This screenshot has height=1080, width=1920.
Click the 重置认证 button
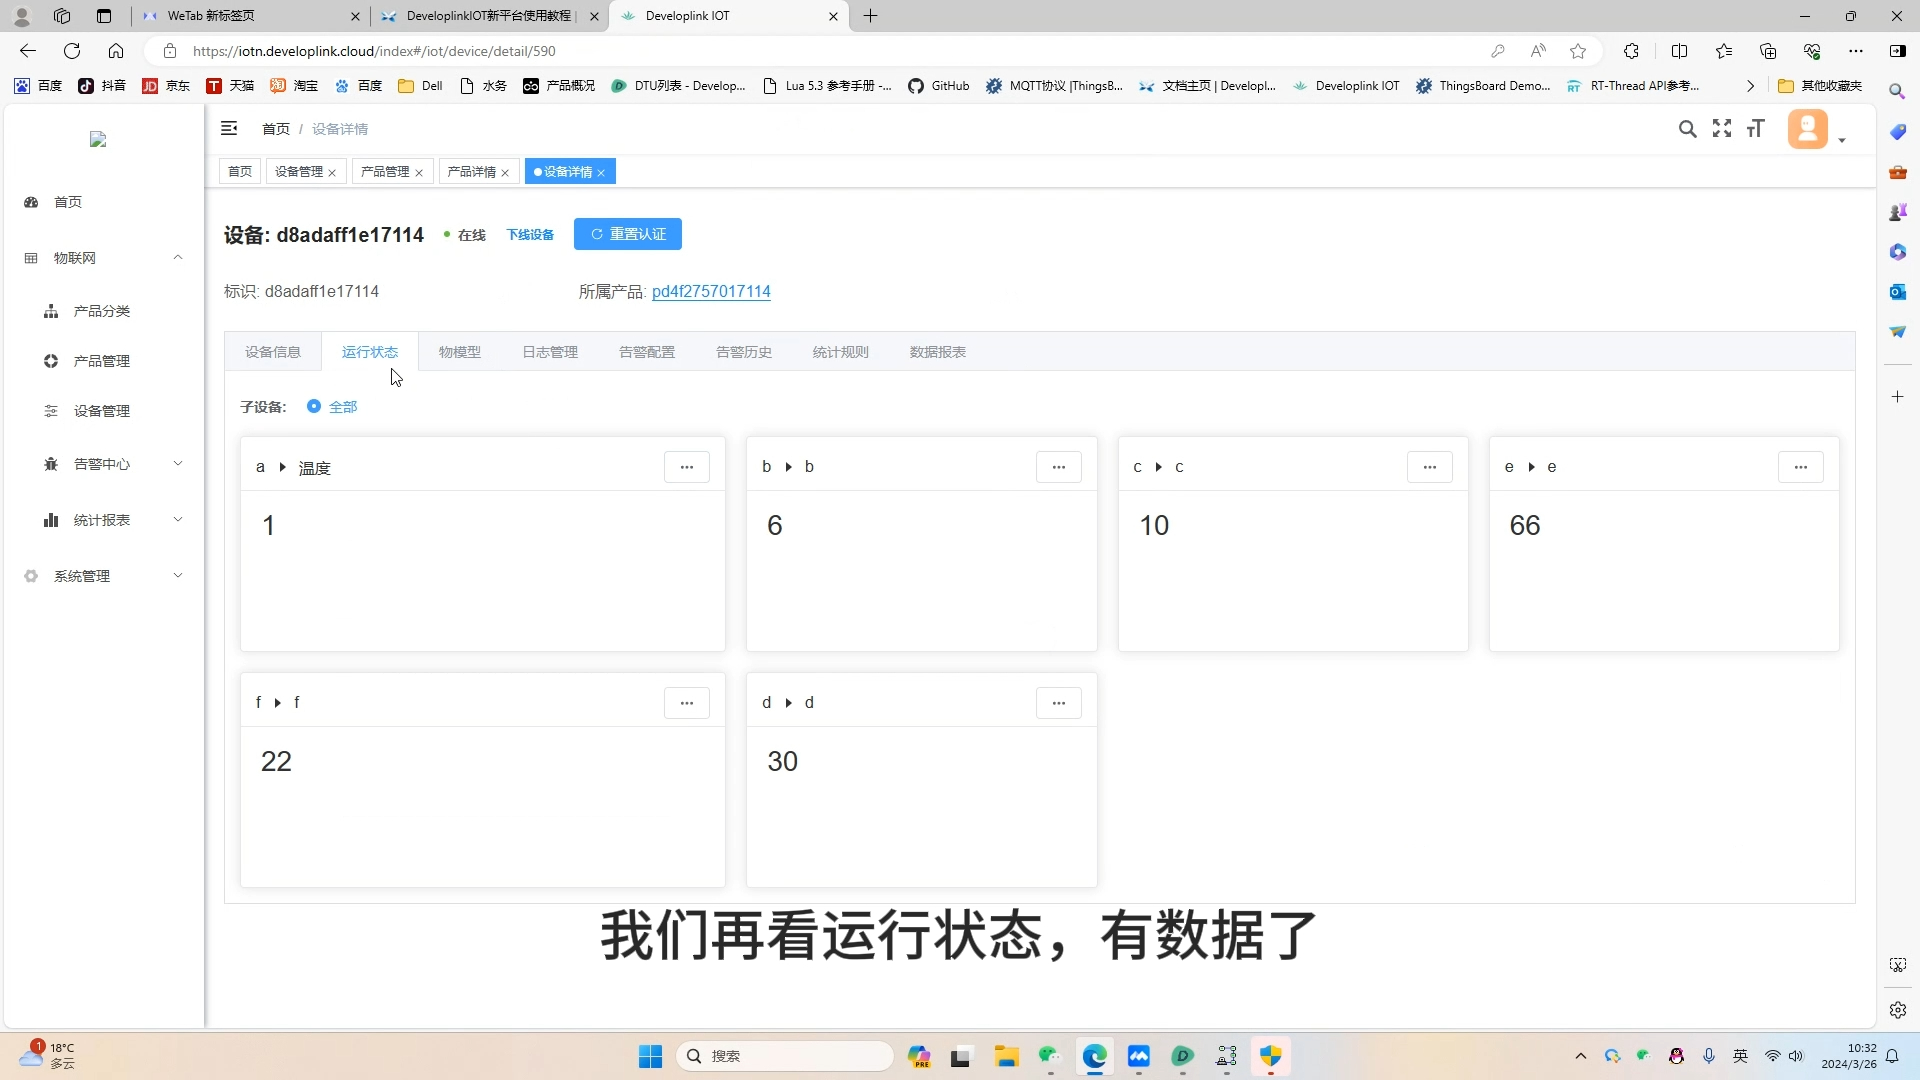(628, 234)
